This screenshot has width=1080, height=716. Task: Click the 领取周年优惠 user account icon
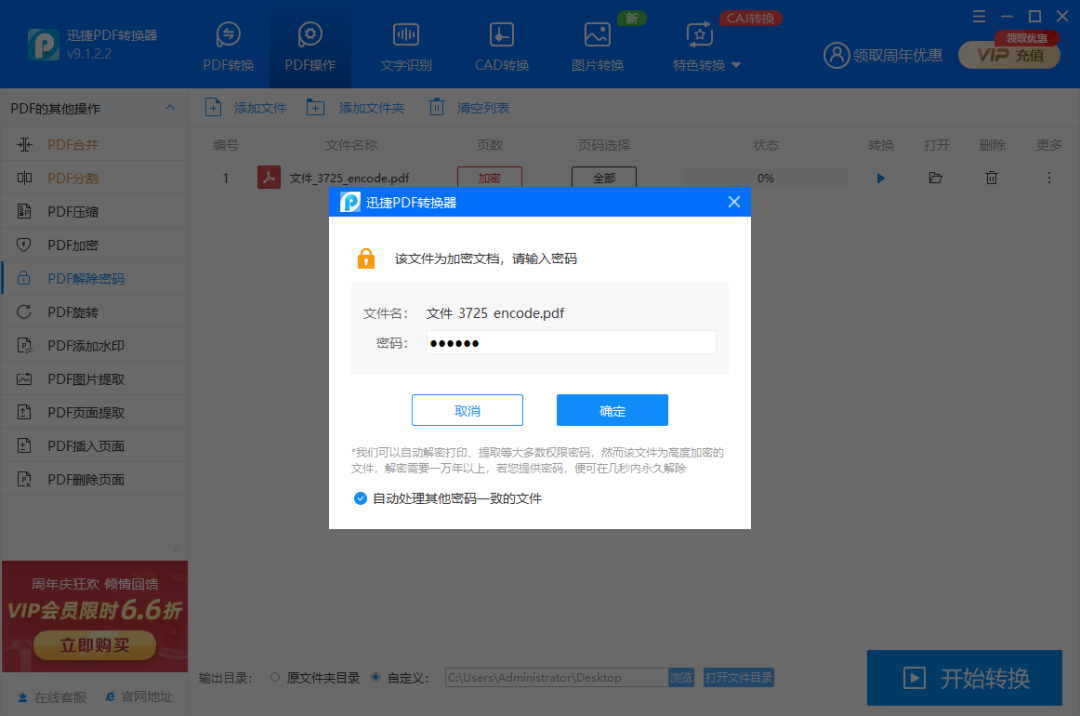click(x=836, y=55)
